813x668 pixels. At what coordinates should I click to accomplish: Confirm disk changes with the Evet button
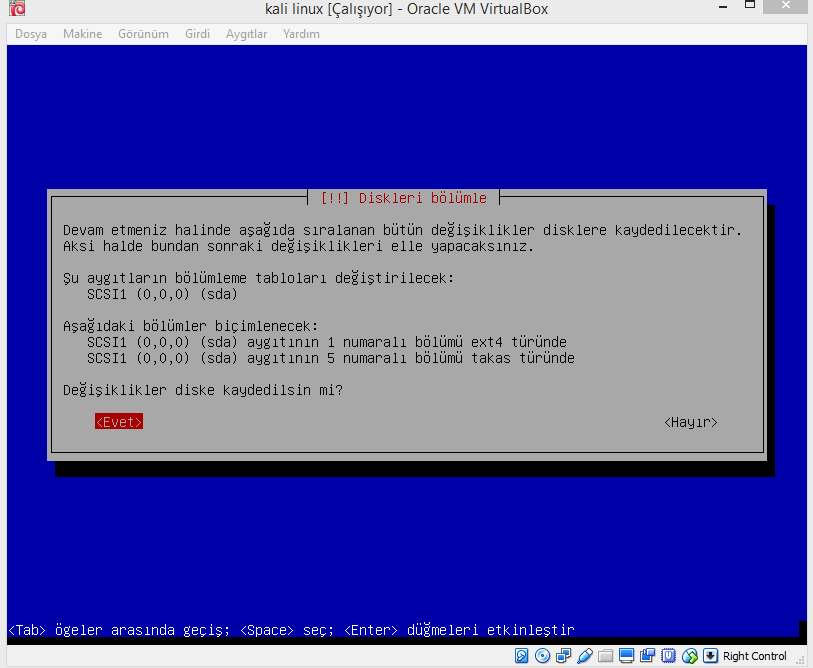point(119,422)
